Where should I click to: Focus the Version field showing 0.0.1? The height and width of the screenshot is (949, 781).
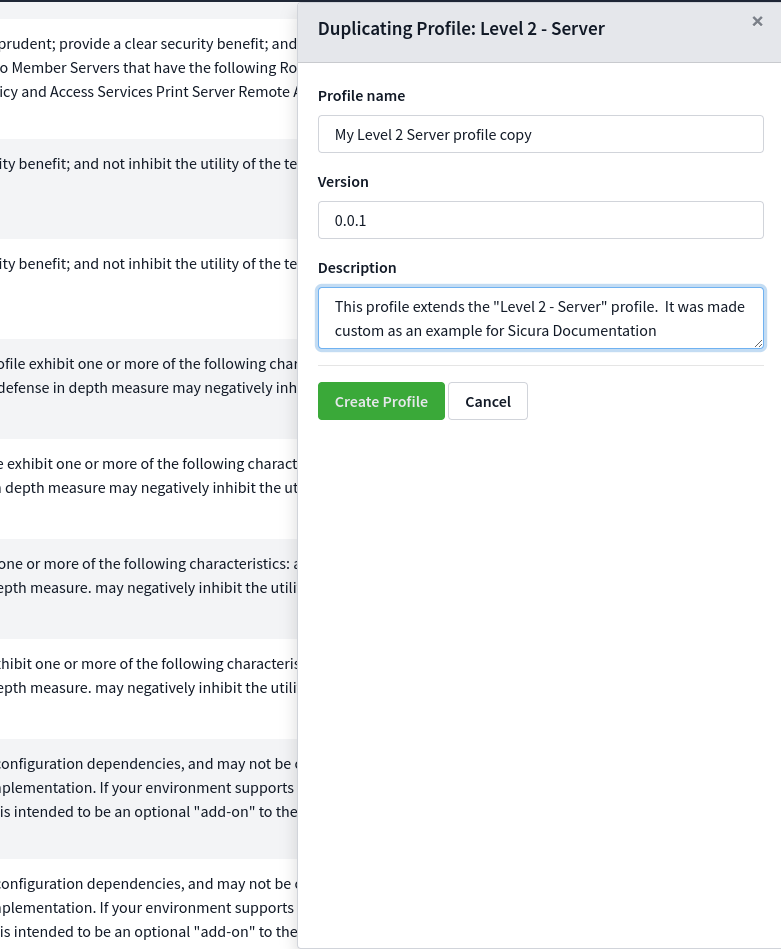[x=540, y=220]
